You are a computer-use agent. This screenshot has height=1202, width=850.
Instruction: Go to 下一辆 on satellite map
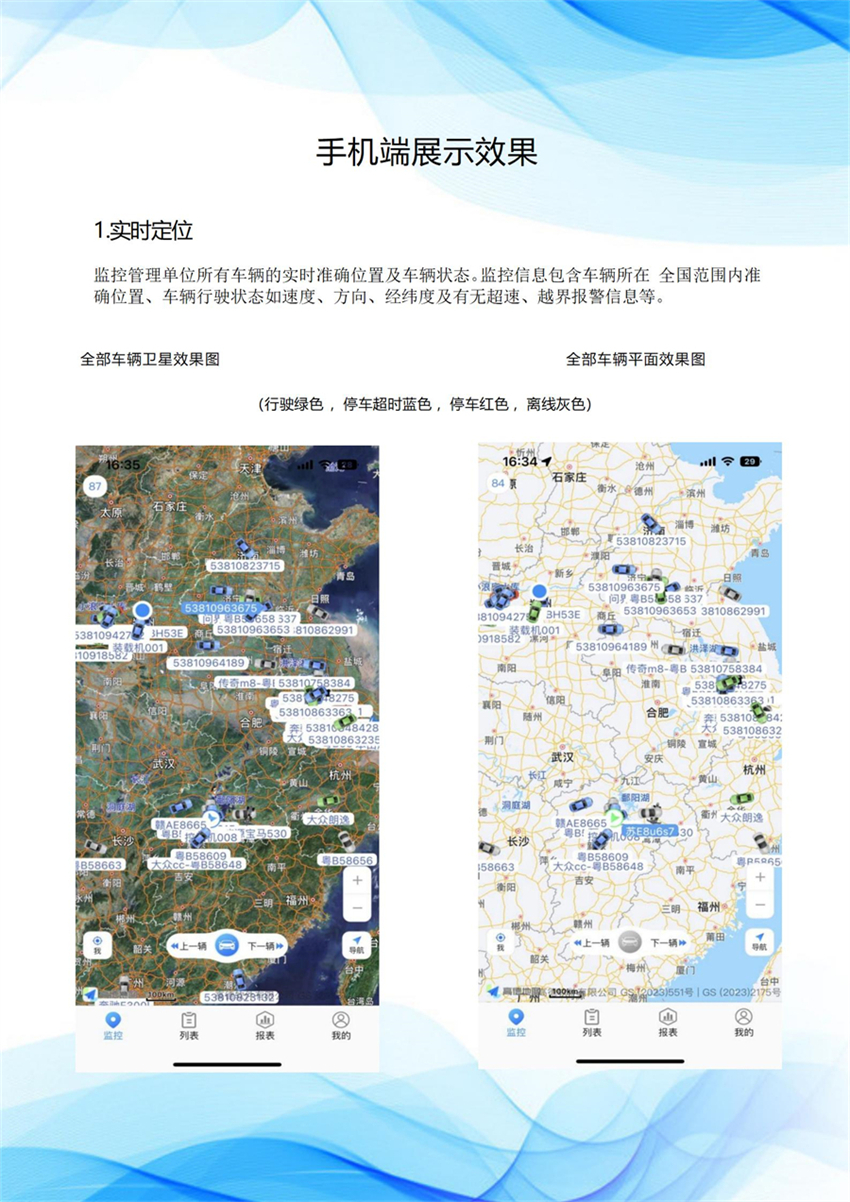point(265,945)
